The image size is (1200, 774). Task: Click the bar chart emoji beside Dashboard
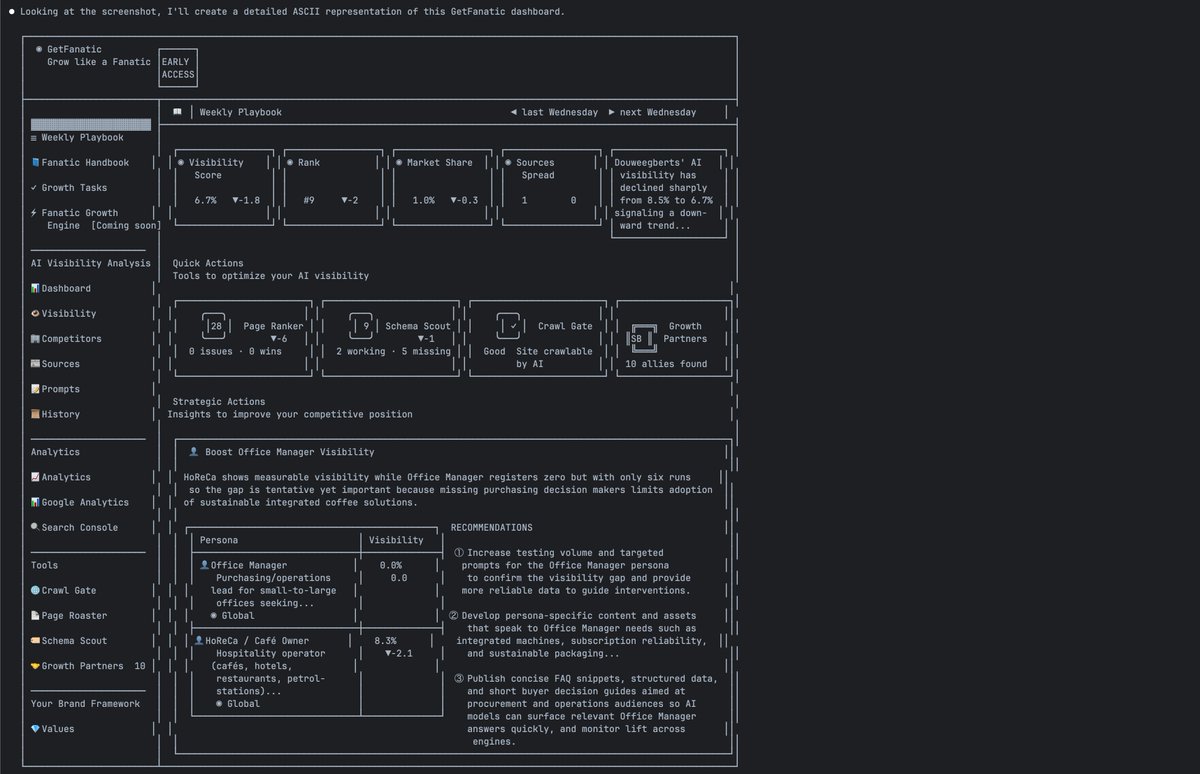tap(35, 289)
